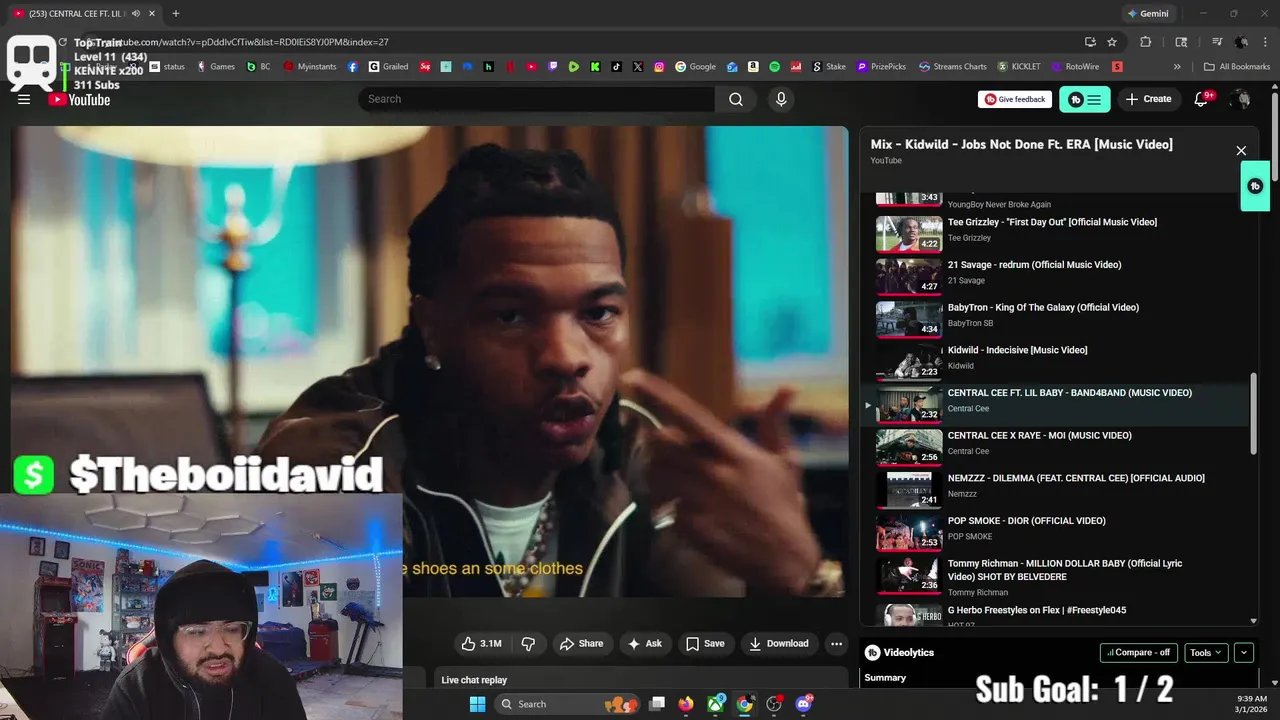Dislike the video
The width and height of the screenshot is (1280, 720).
[528, 644]
